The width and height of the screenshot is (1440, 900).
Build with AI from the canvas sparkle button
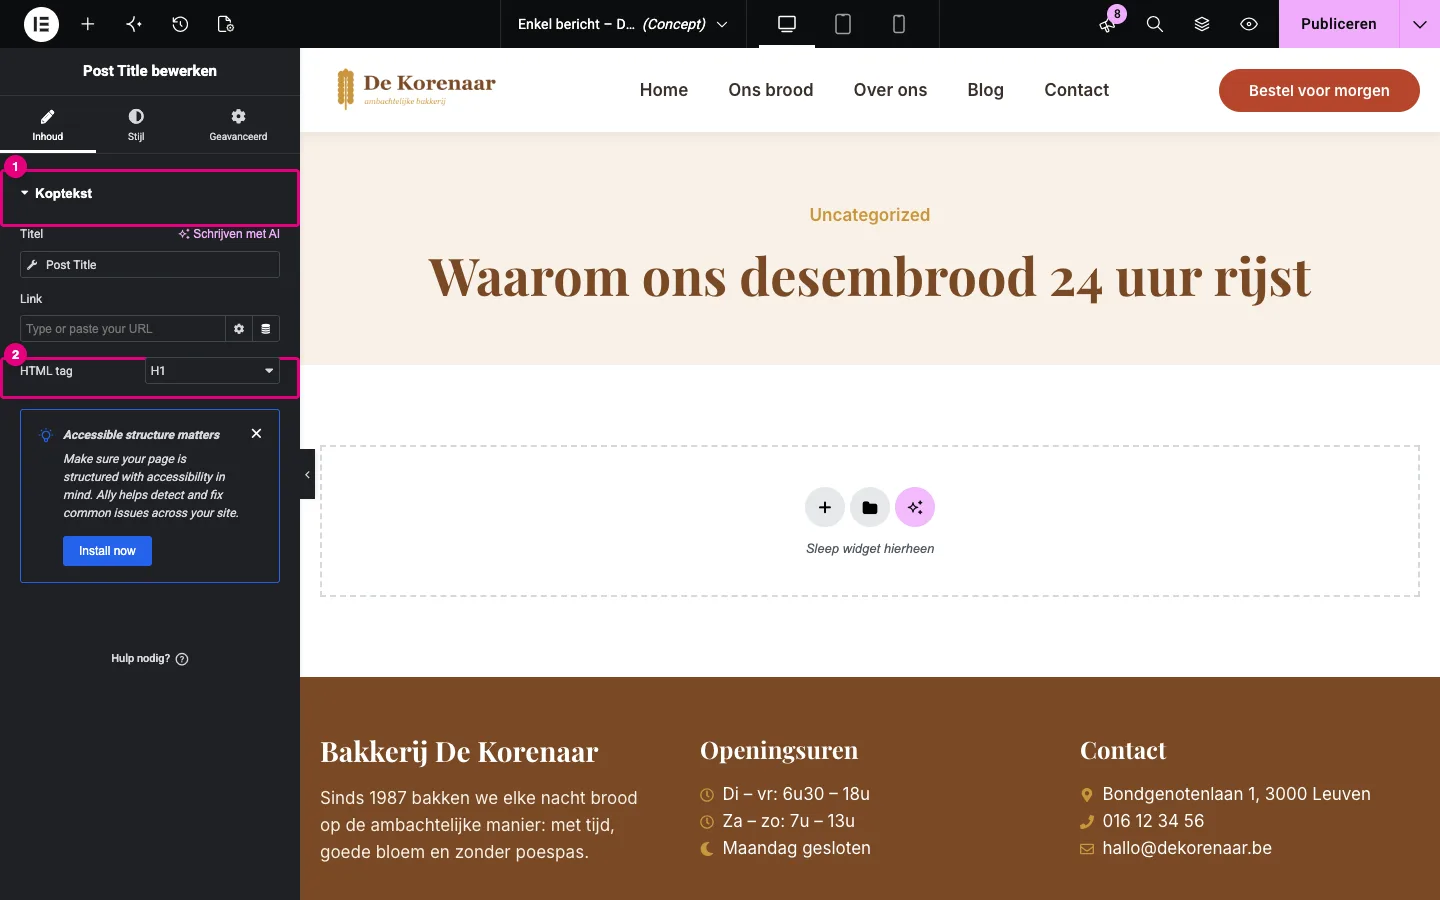(x=915, y=507)
